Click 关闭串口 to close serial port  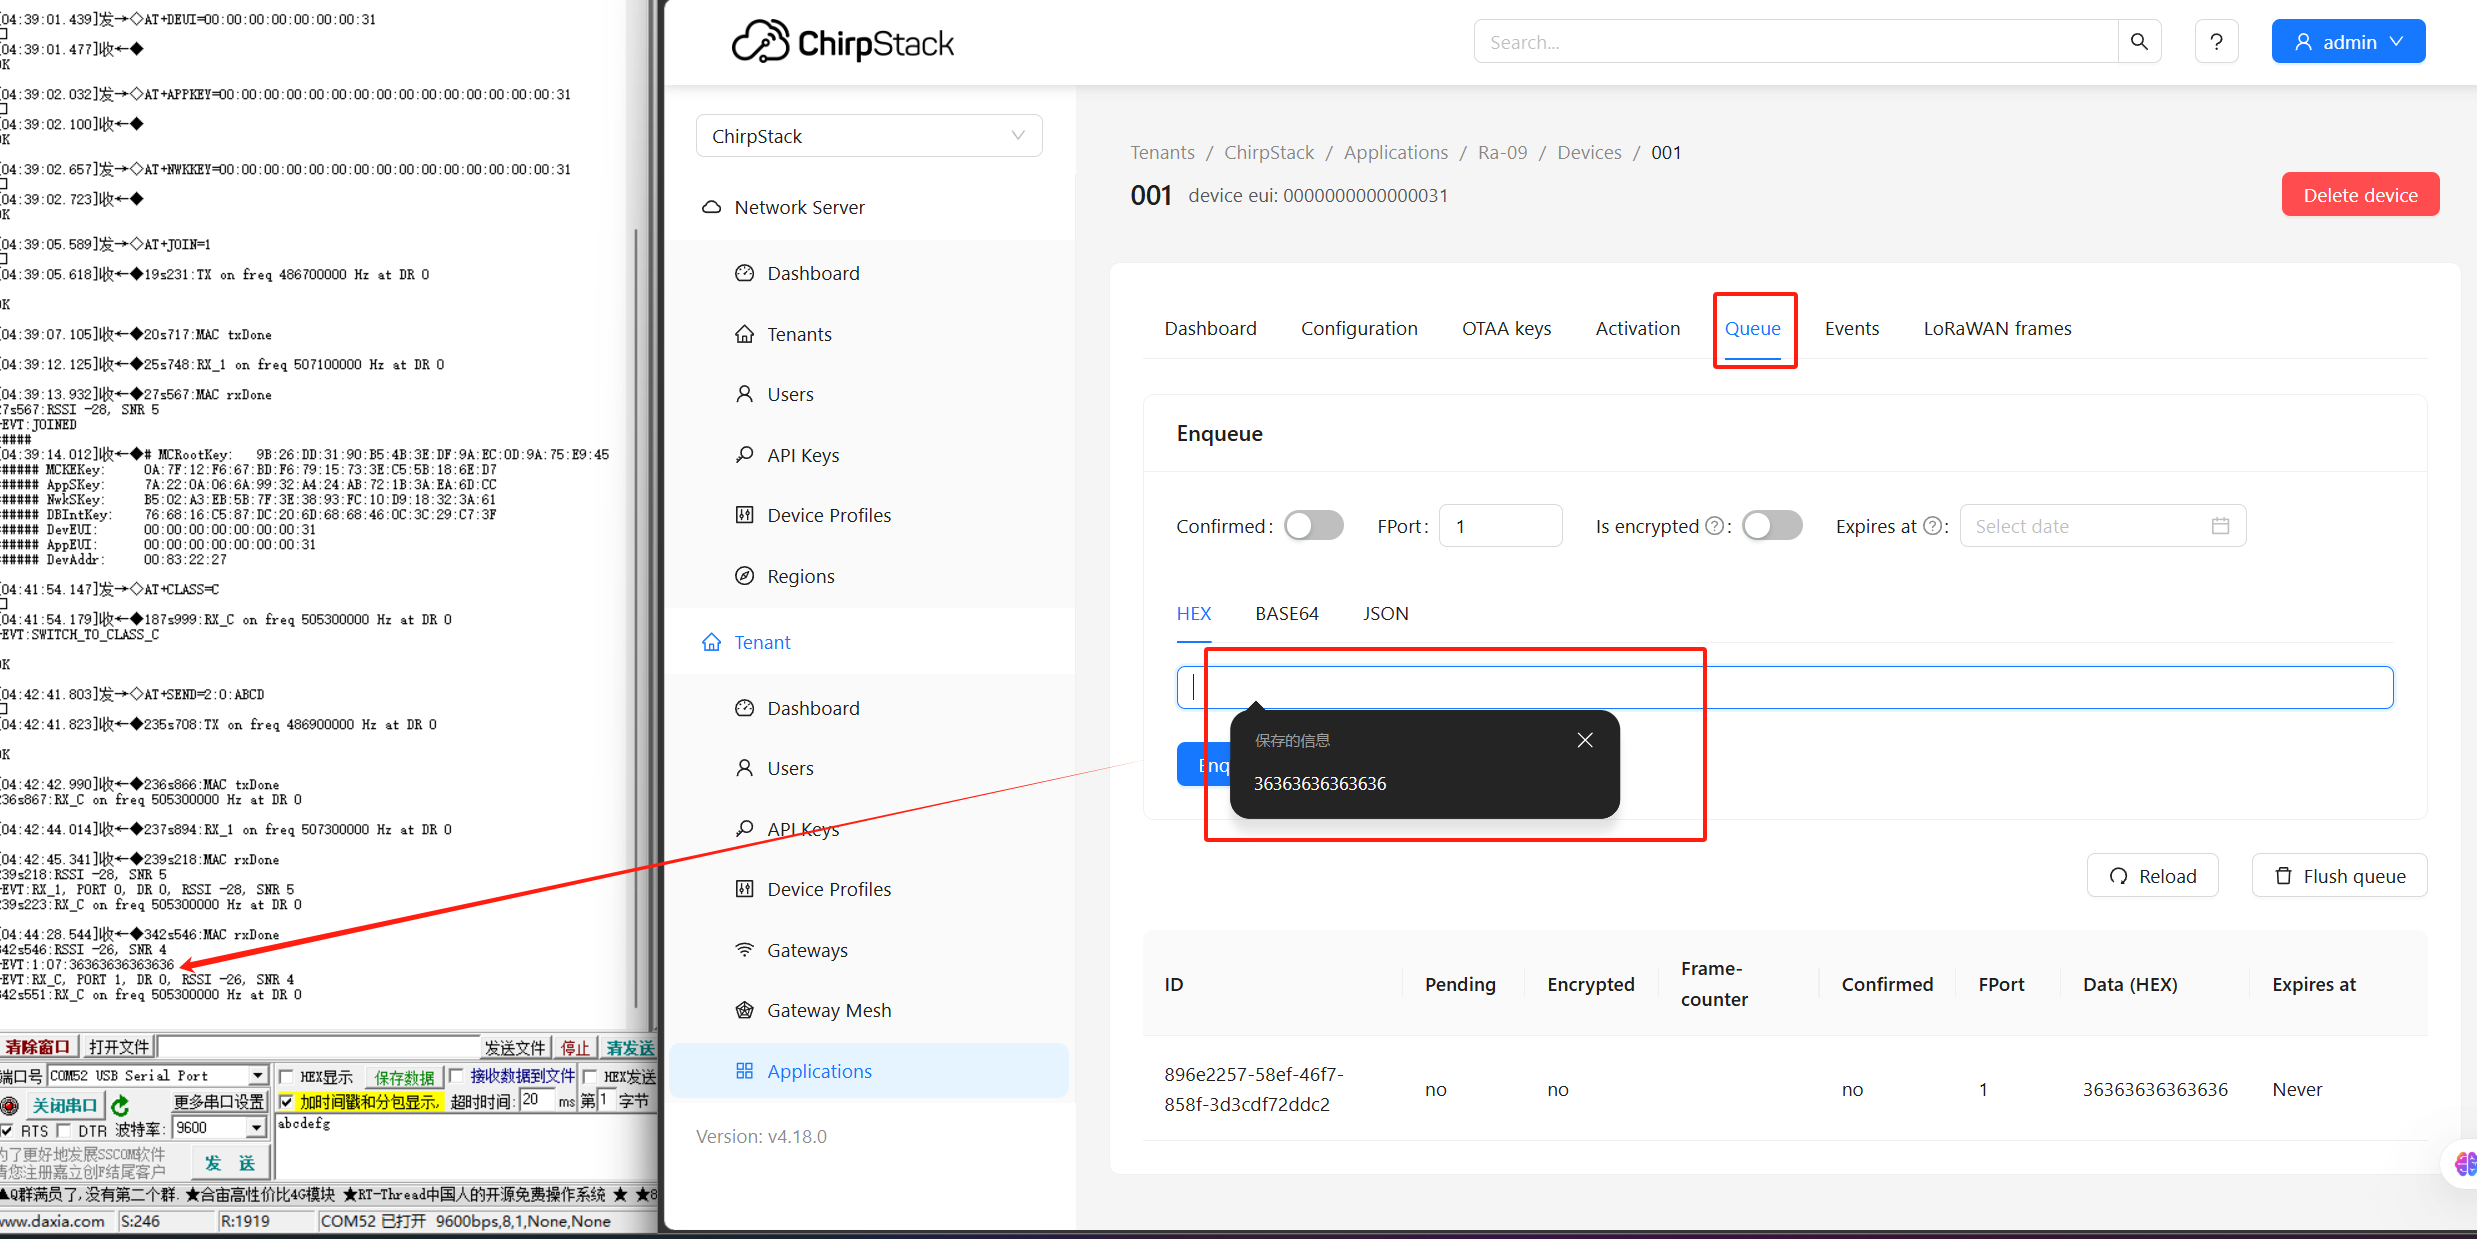64,1105
